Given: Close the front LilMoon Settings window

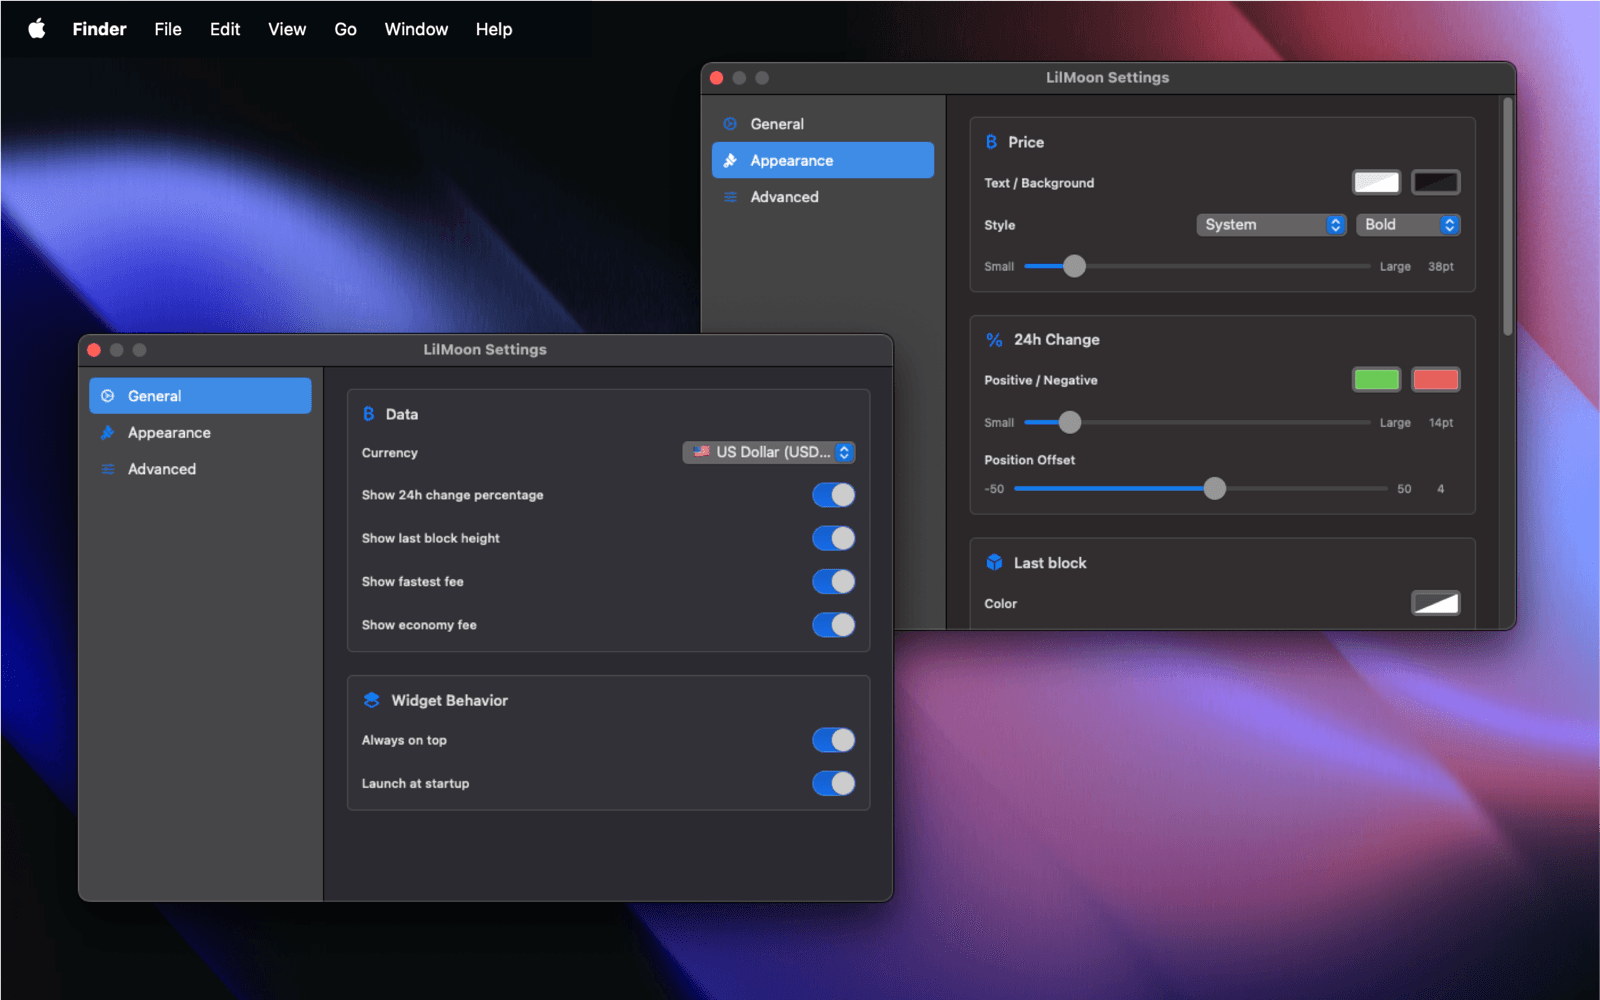Looking at the screenshot, I should click(x=94, y=350).
